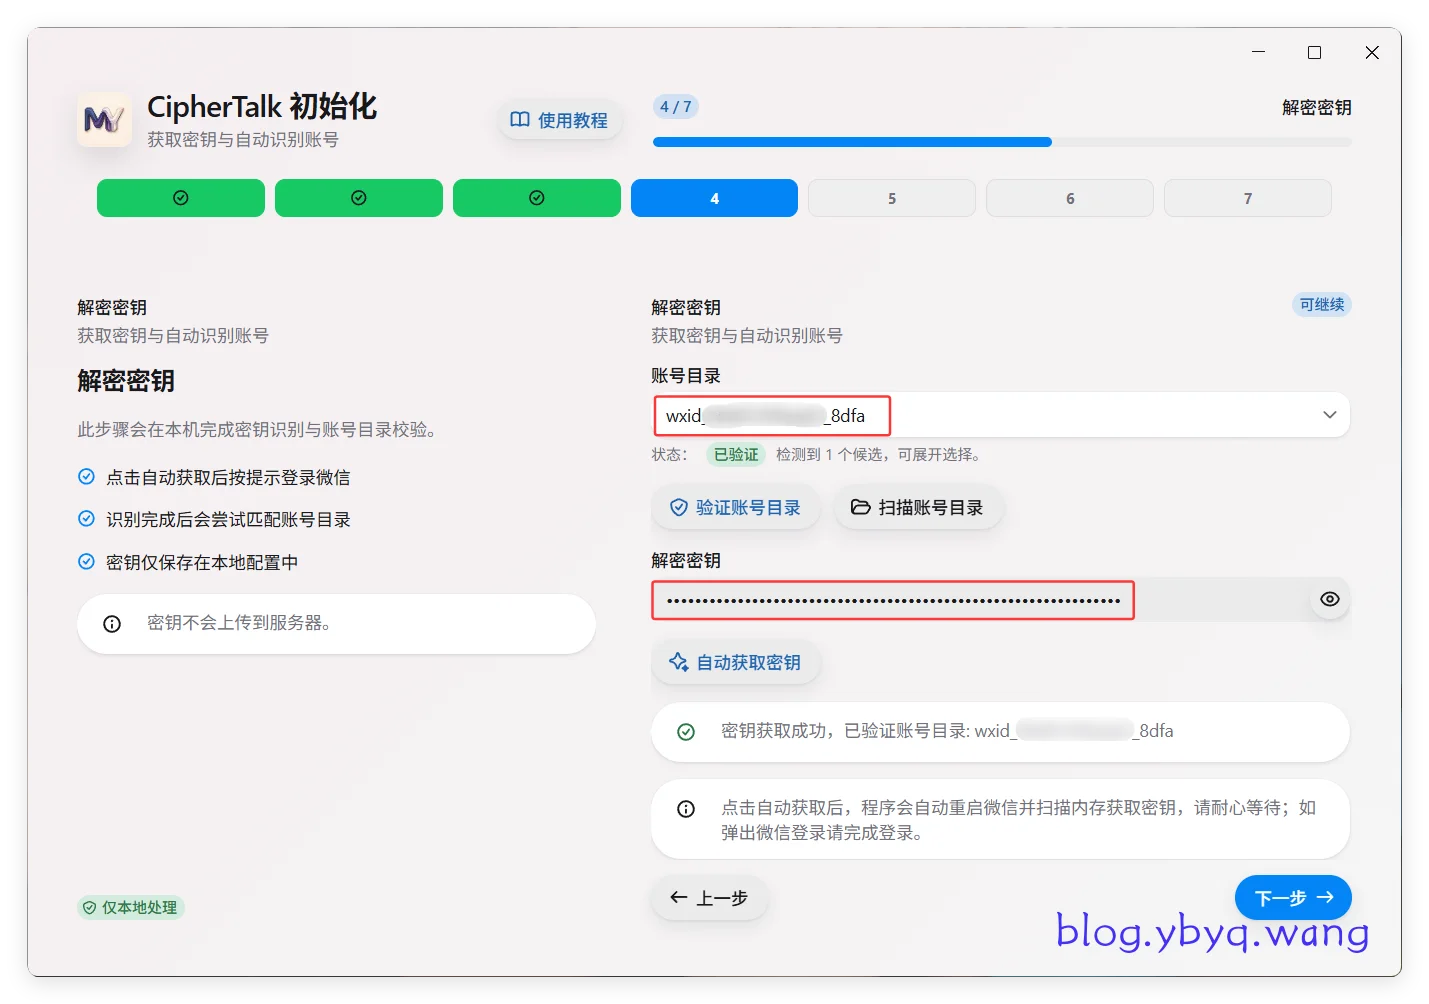Click the left arrow icon in 上一步
The image size is (1429, 1004).
tap(678, 897)
